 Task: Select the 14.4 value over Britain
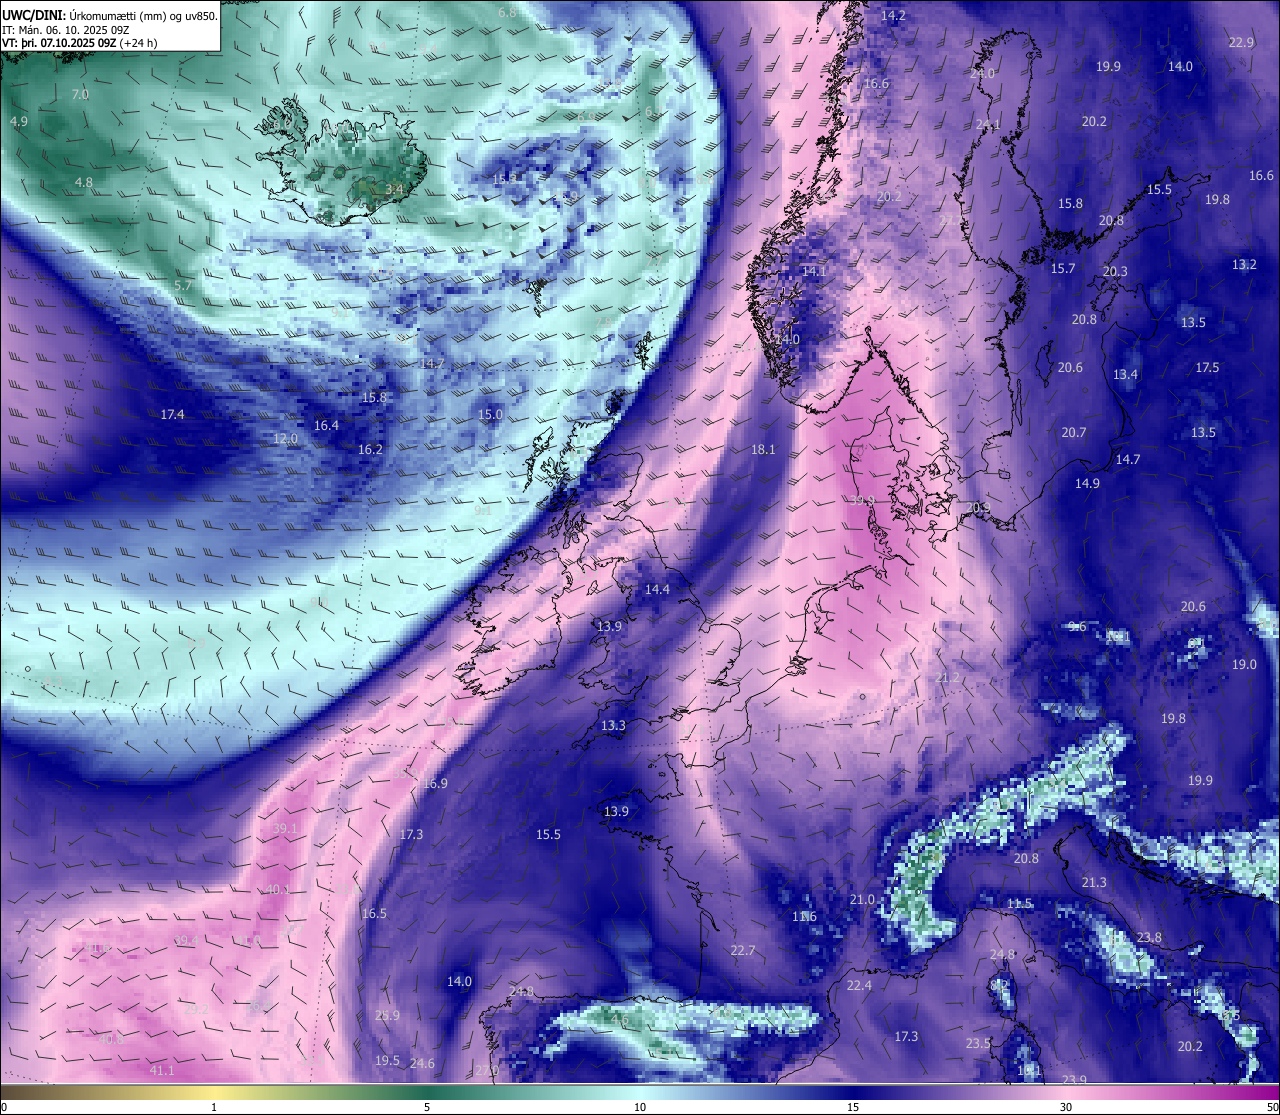coord(657,590)
